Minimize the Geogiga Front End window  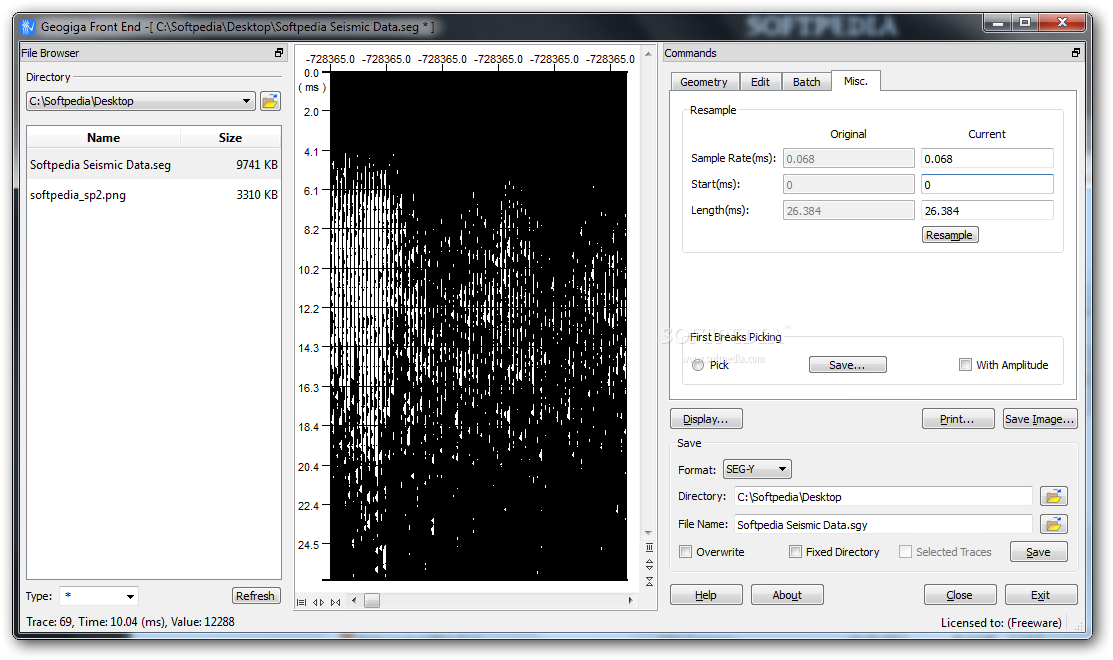998,23
